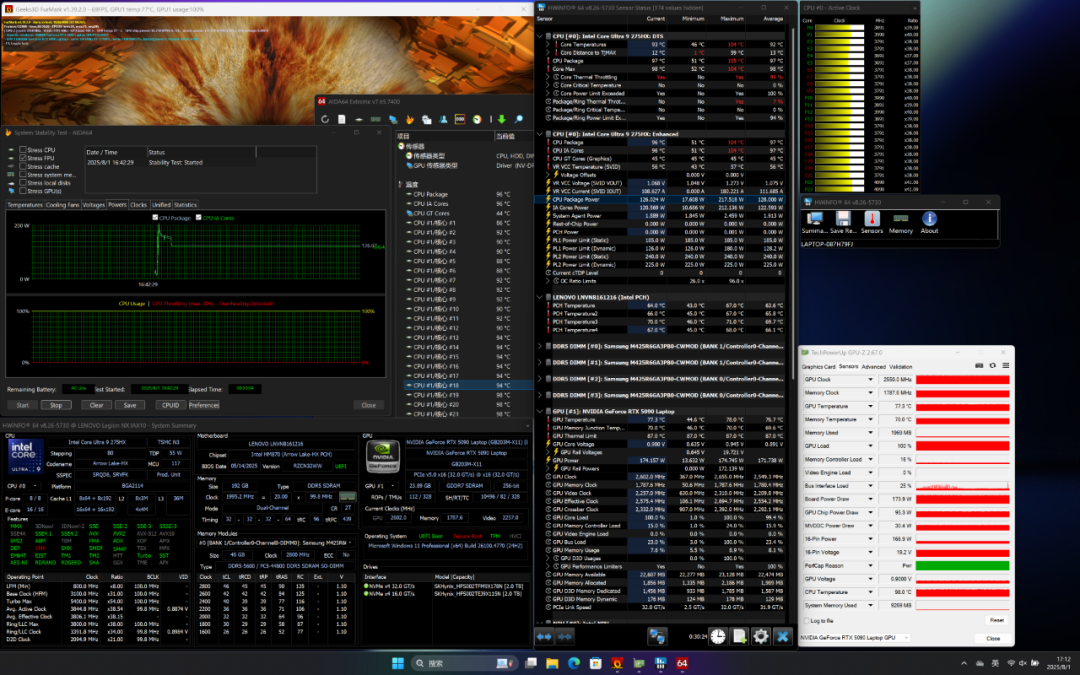Viewport: 1080px width, 675px height.
Task: Open the AIDA64 report page icon
Action: 342,119
